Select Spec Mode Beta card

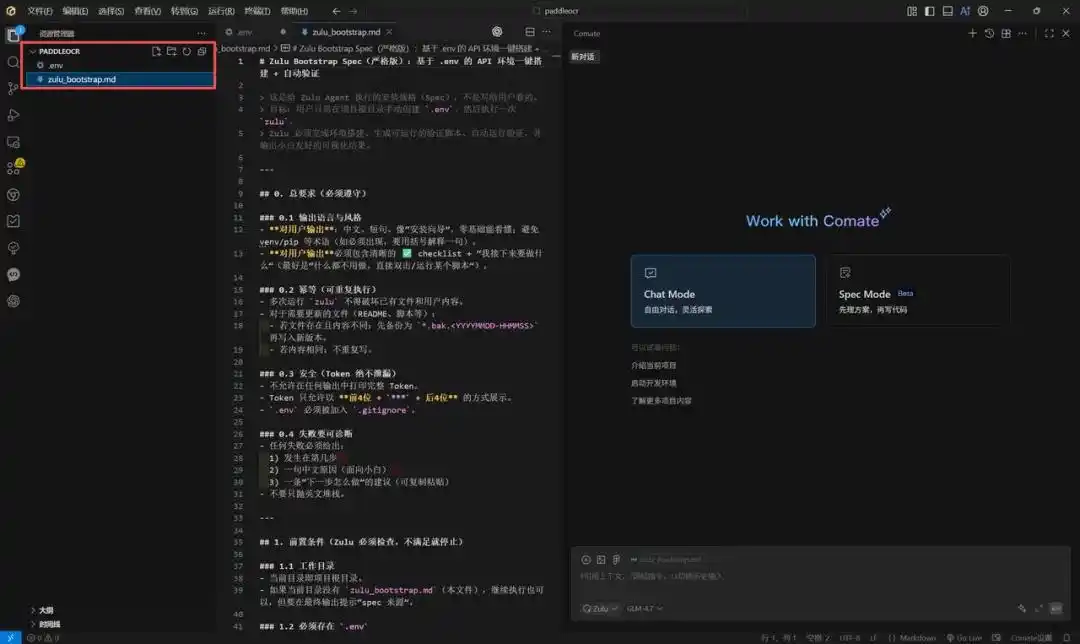pos(918,291)
